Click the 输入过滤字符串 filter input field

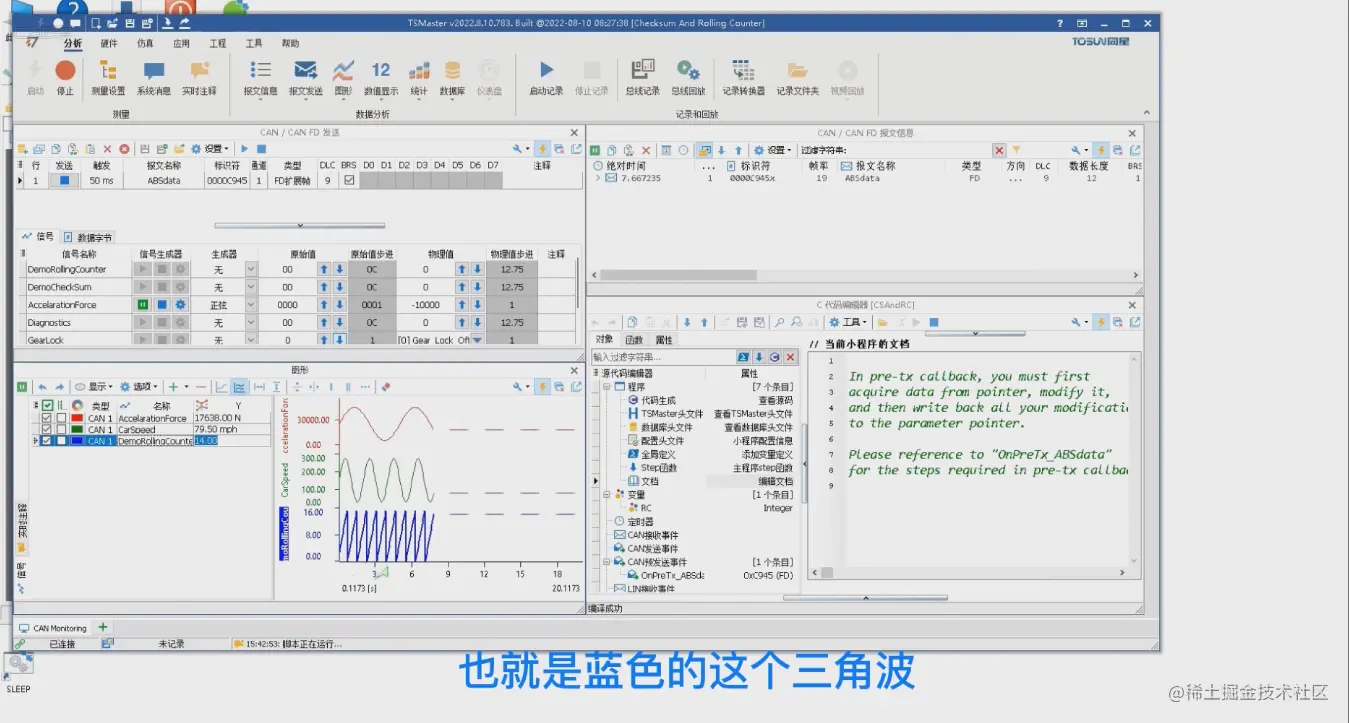(x=663, y=357)
